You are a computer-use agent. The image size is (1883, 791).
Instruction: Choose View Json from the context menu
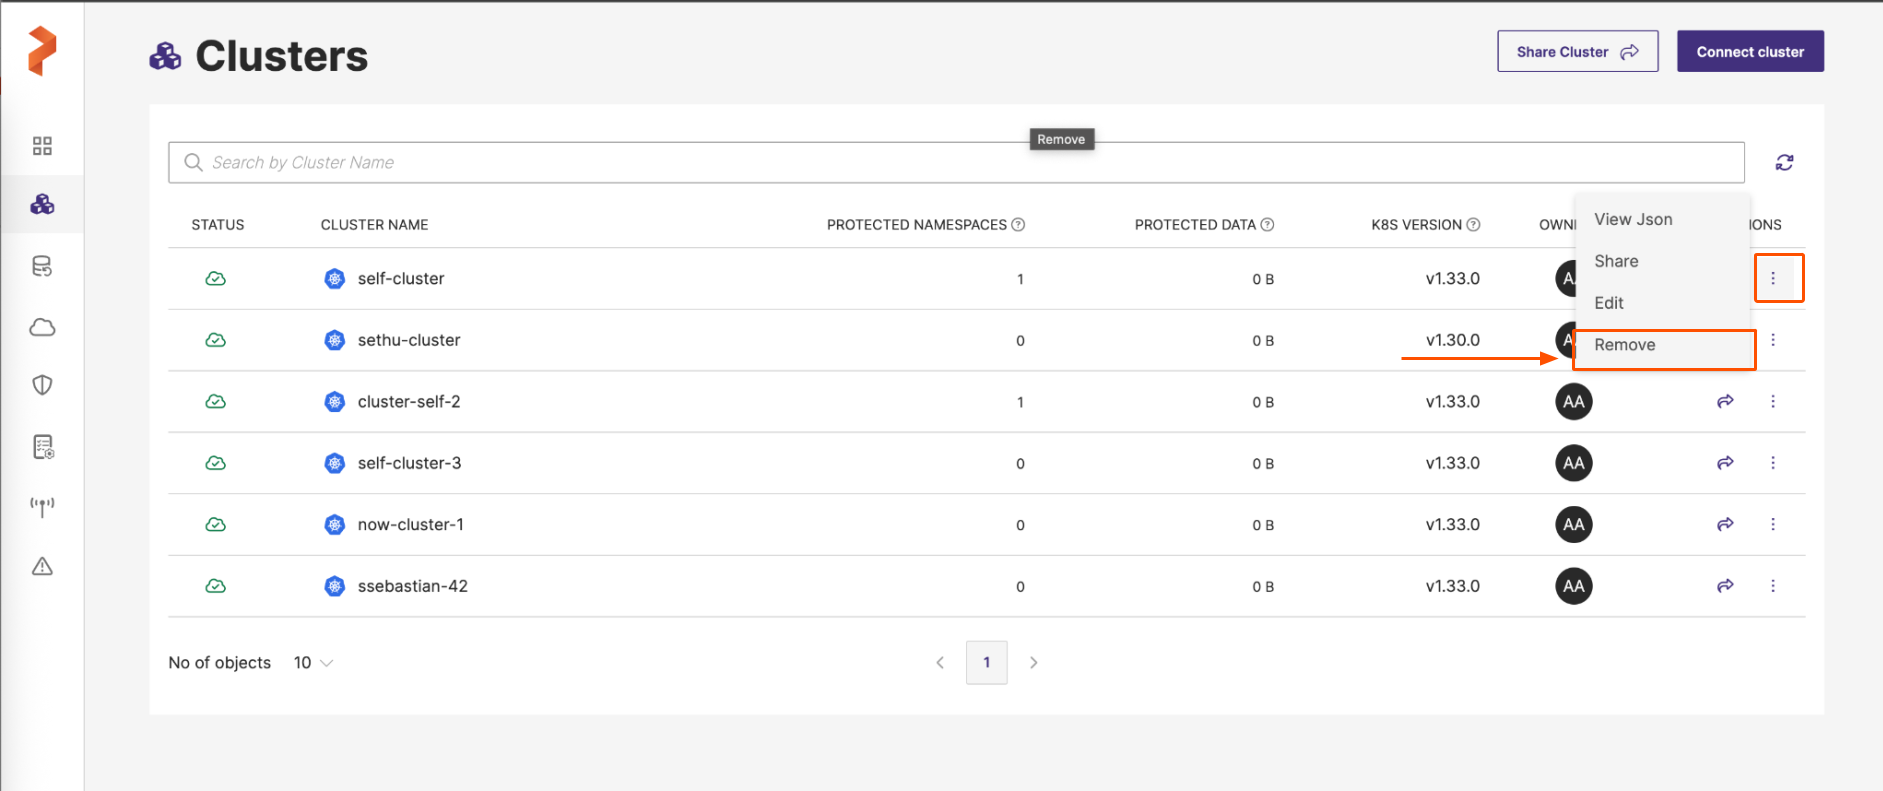[x=1633, y=220]
